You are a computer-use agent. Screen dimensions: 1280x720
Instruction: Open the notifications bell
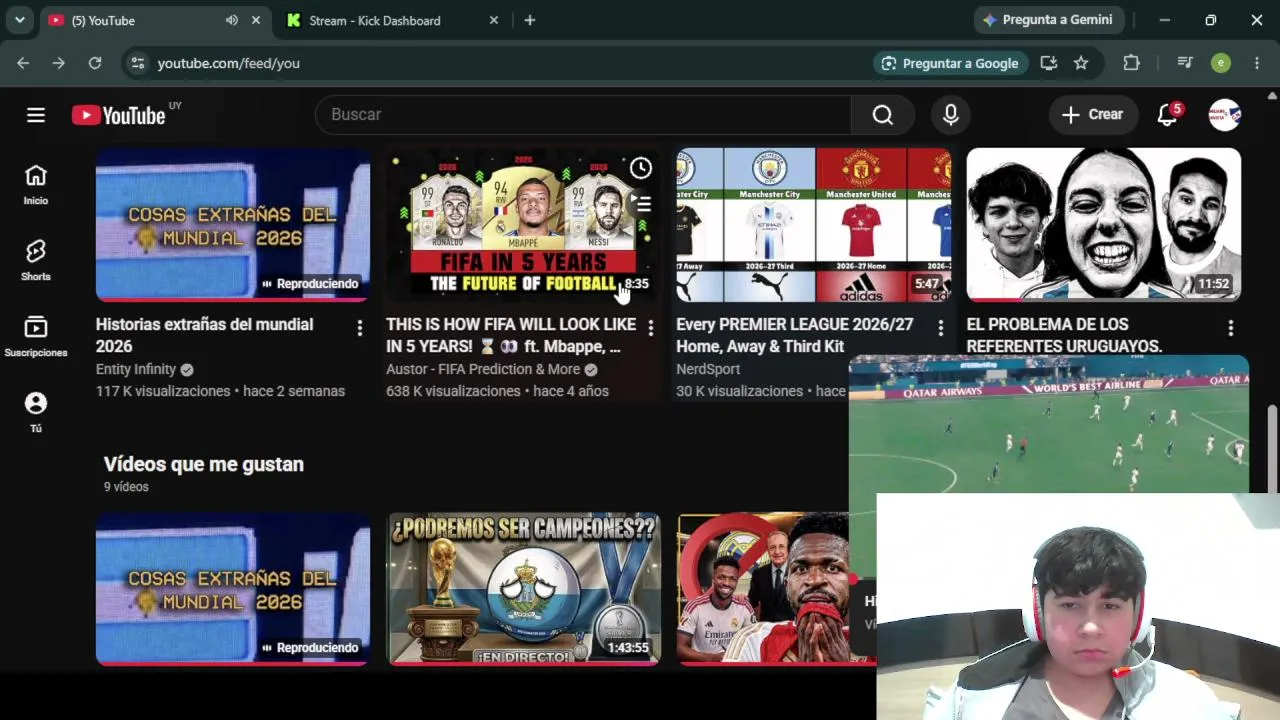(x=1167, y=115)
